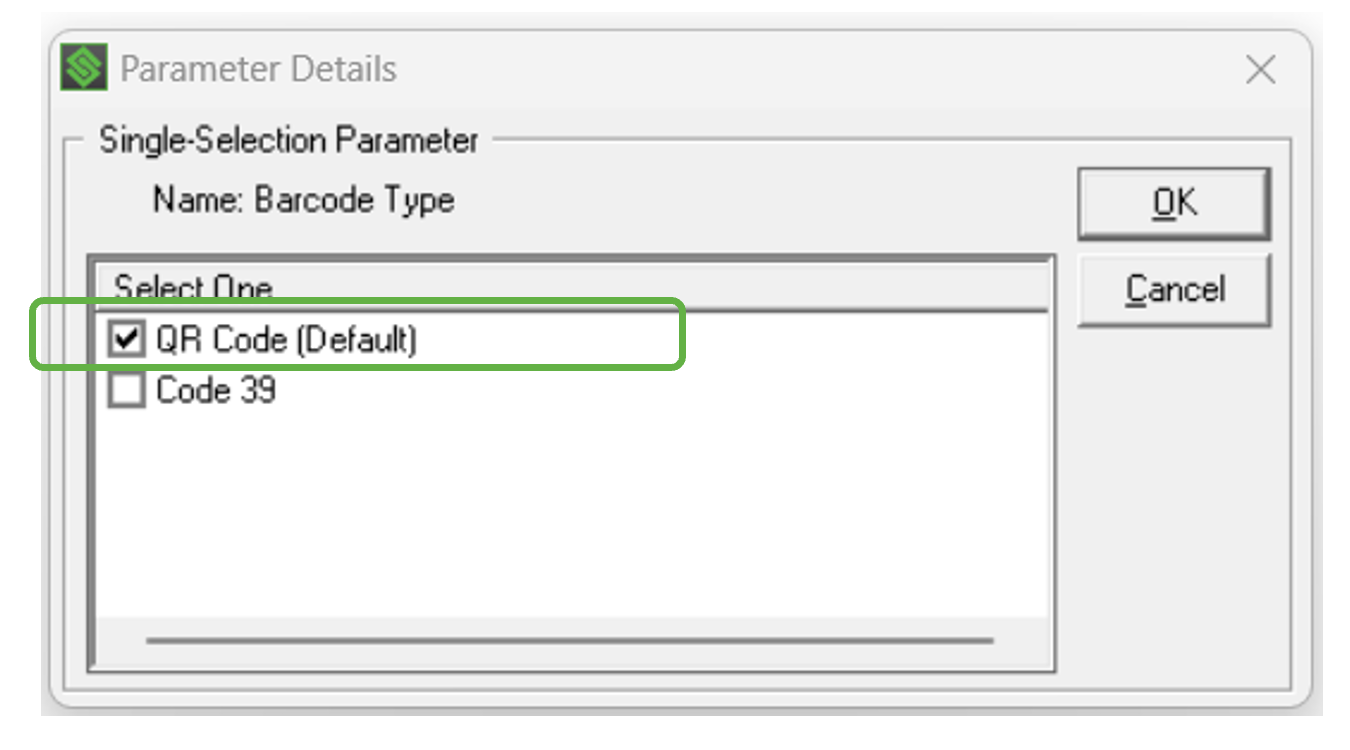Uncheck the QR Code (Default) option
The width and height of the screenshot is (1350, 750).
tap(127, 338)
